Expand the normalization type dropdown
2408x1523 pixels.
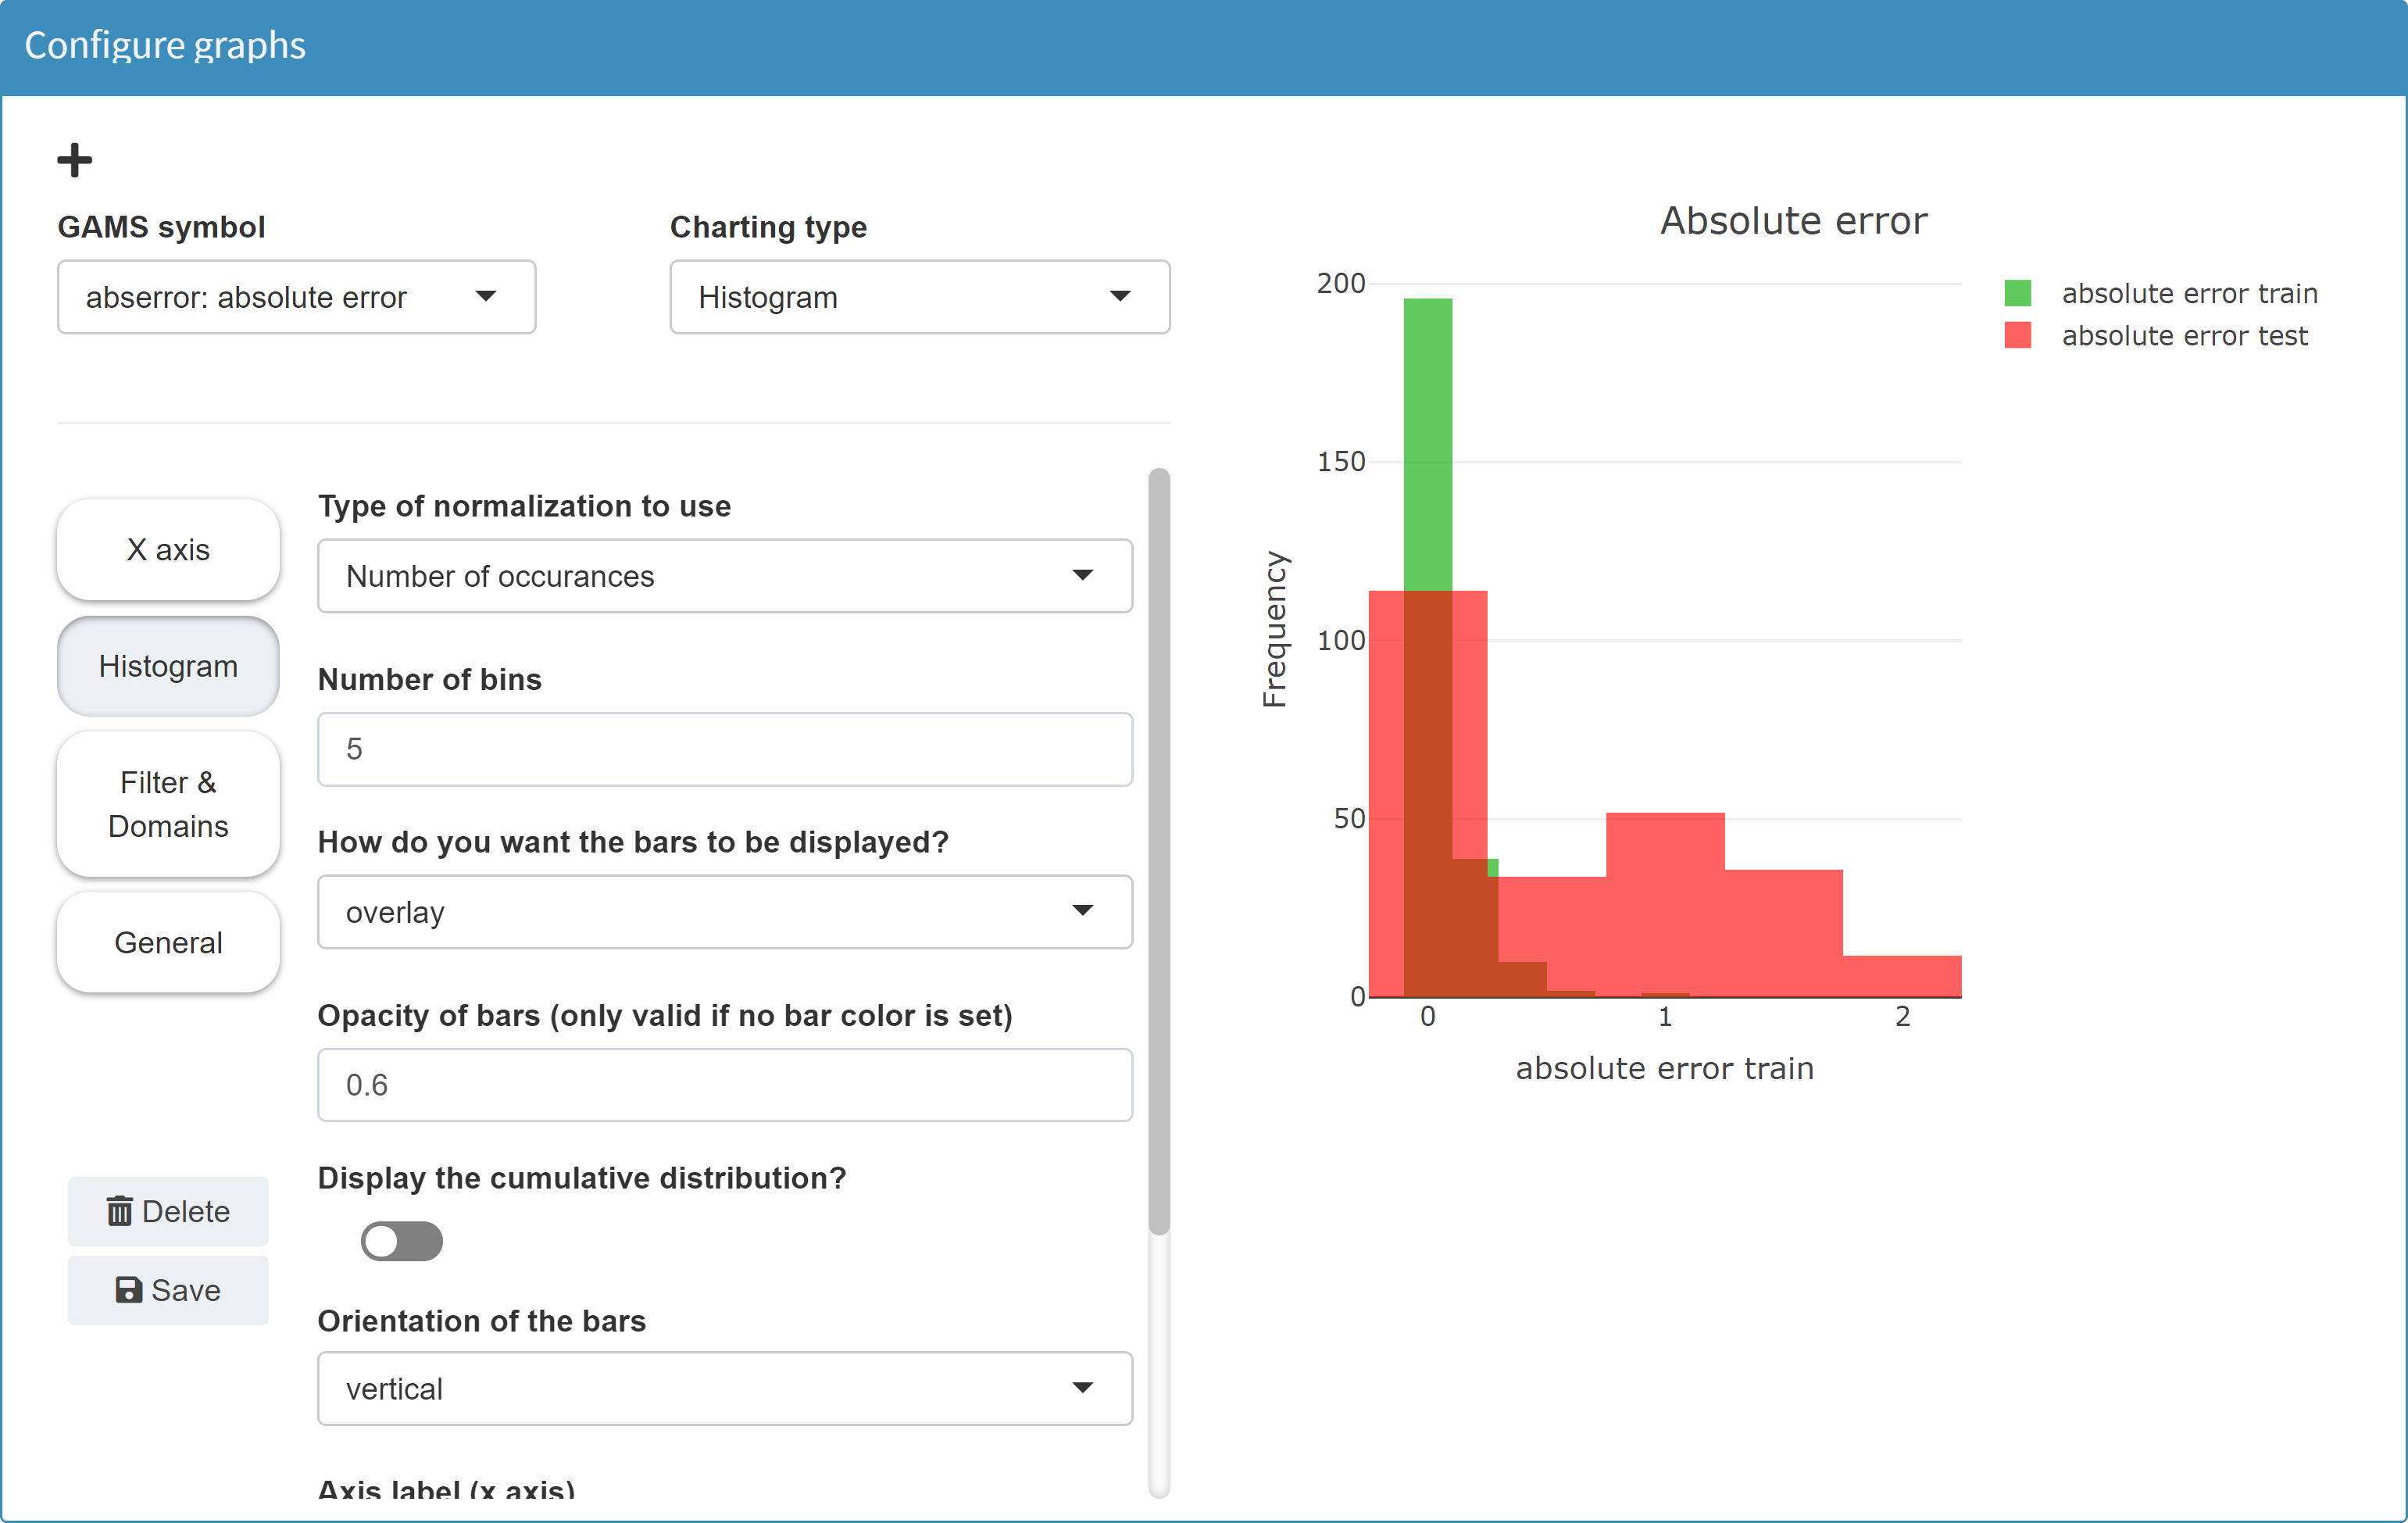[724, 576]
